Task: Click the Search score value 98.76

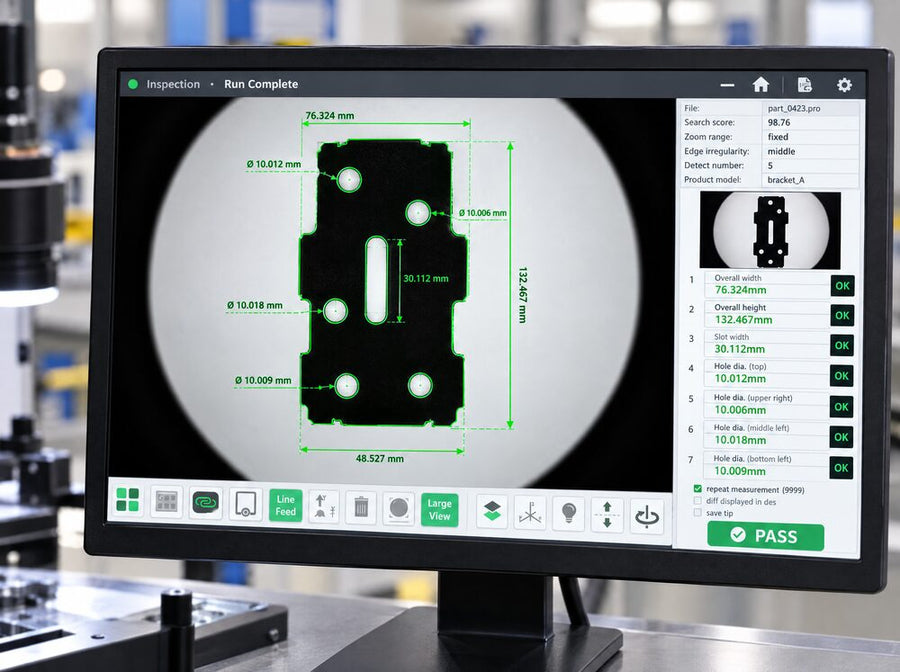Action: pos(779,123)
